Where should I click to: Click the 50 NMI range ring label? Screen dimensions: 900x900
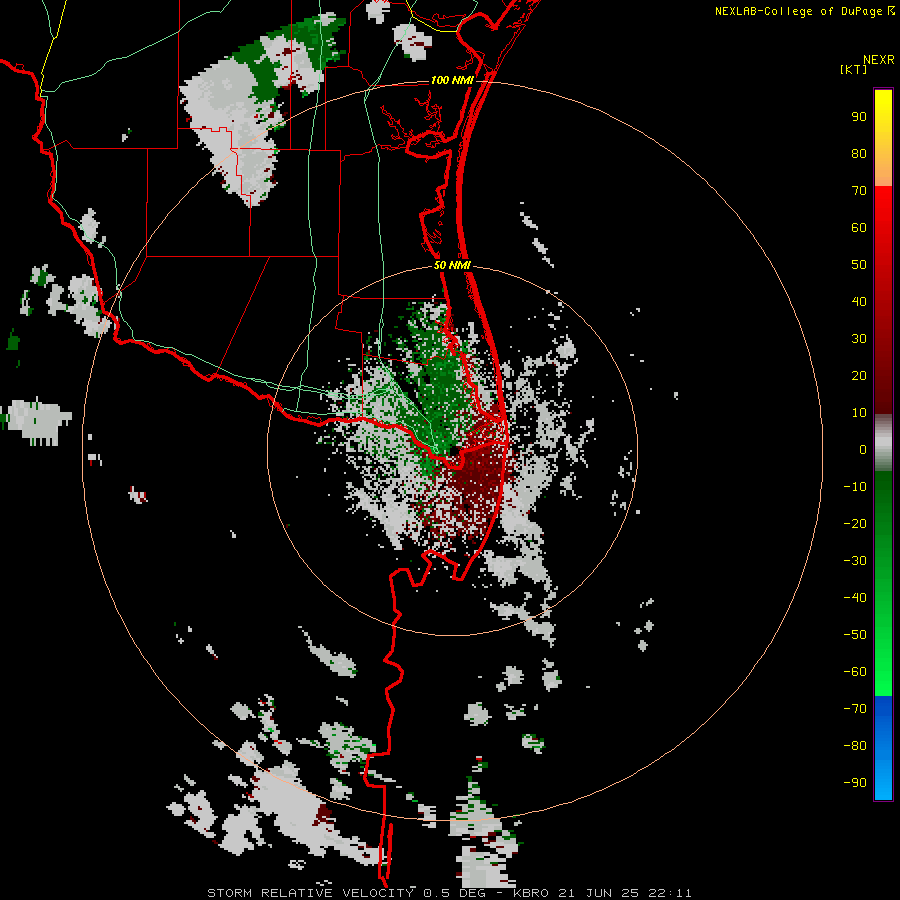point(452,265)
